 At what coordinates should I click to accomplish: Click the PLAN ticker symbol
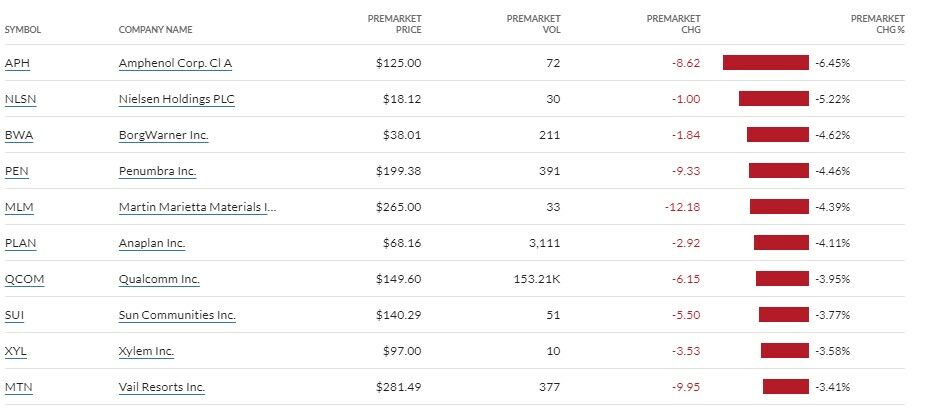pyautogui.click(x=20, y=243)
